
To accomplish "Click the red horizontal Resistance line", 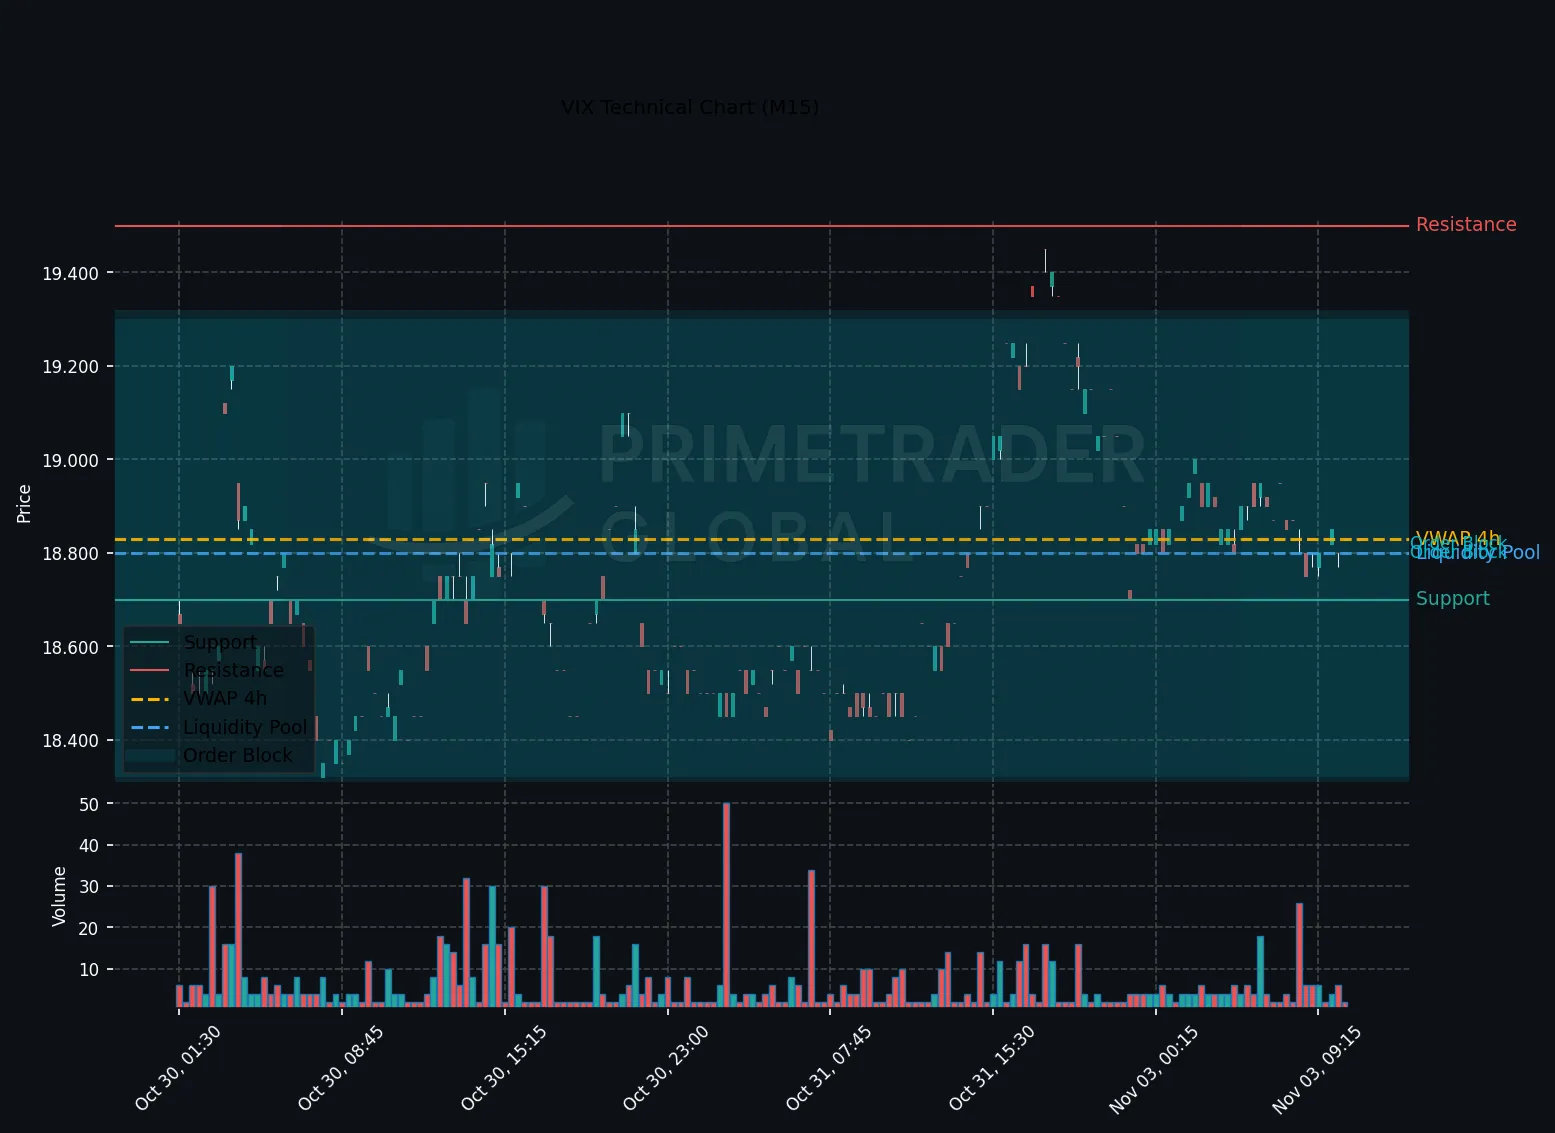I will click(761, 226).
